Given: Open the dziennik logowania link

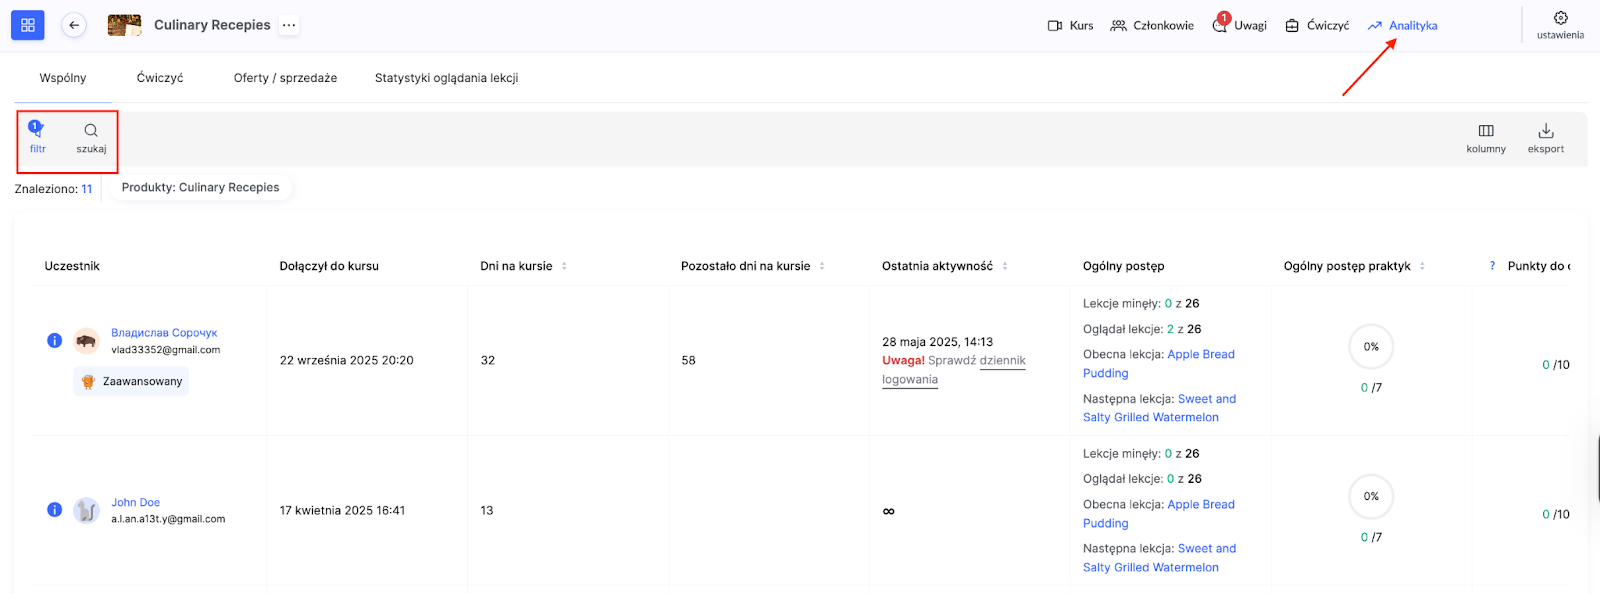Looking at the screenshot, I should (x=1002, y=361).
